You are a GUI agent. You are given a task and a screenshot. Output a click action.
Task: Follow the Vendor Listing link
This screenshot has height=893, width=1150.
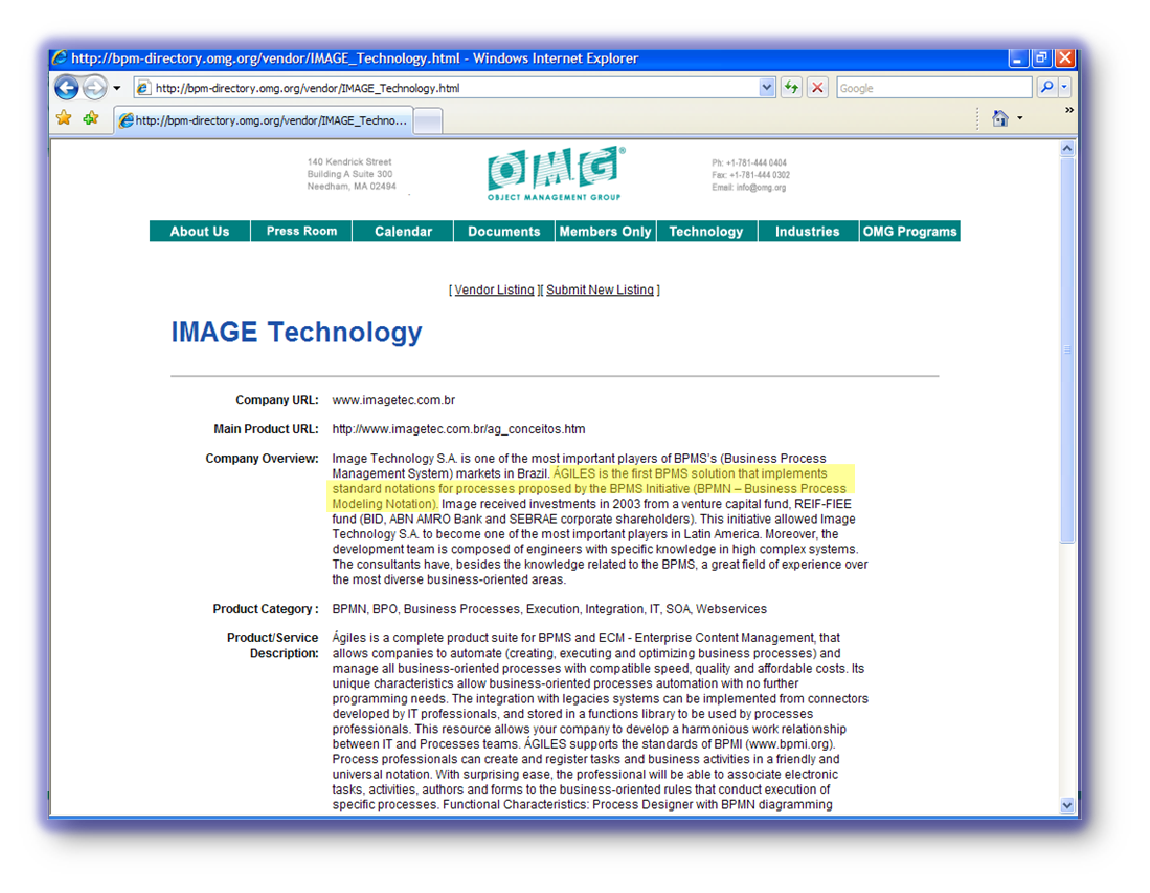click(494, 290)
